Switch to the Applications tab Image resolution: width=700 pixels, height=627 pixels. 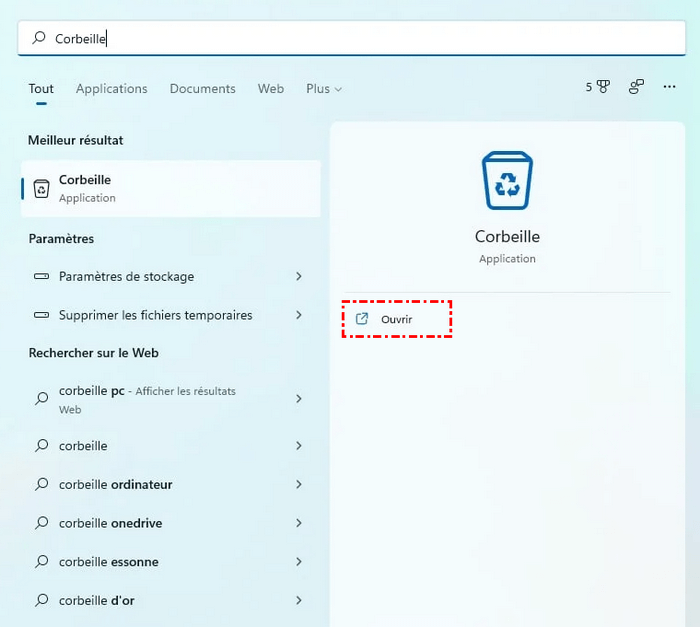(x=111, y=89)
